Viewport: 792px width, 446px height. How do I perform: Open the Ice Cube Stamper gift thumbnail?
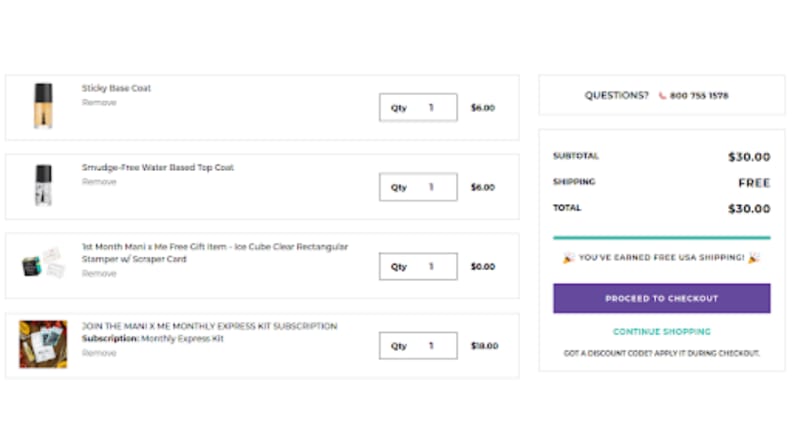(x=43, y=263)
